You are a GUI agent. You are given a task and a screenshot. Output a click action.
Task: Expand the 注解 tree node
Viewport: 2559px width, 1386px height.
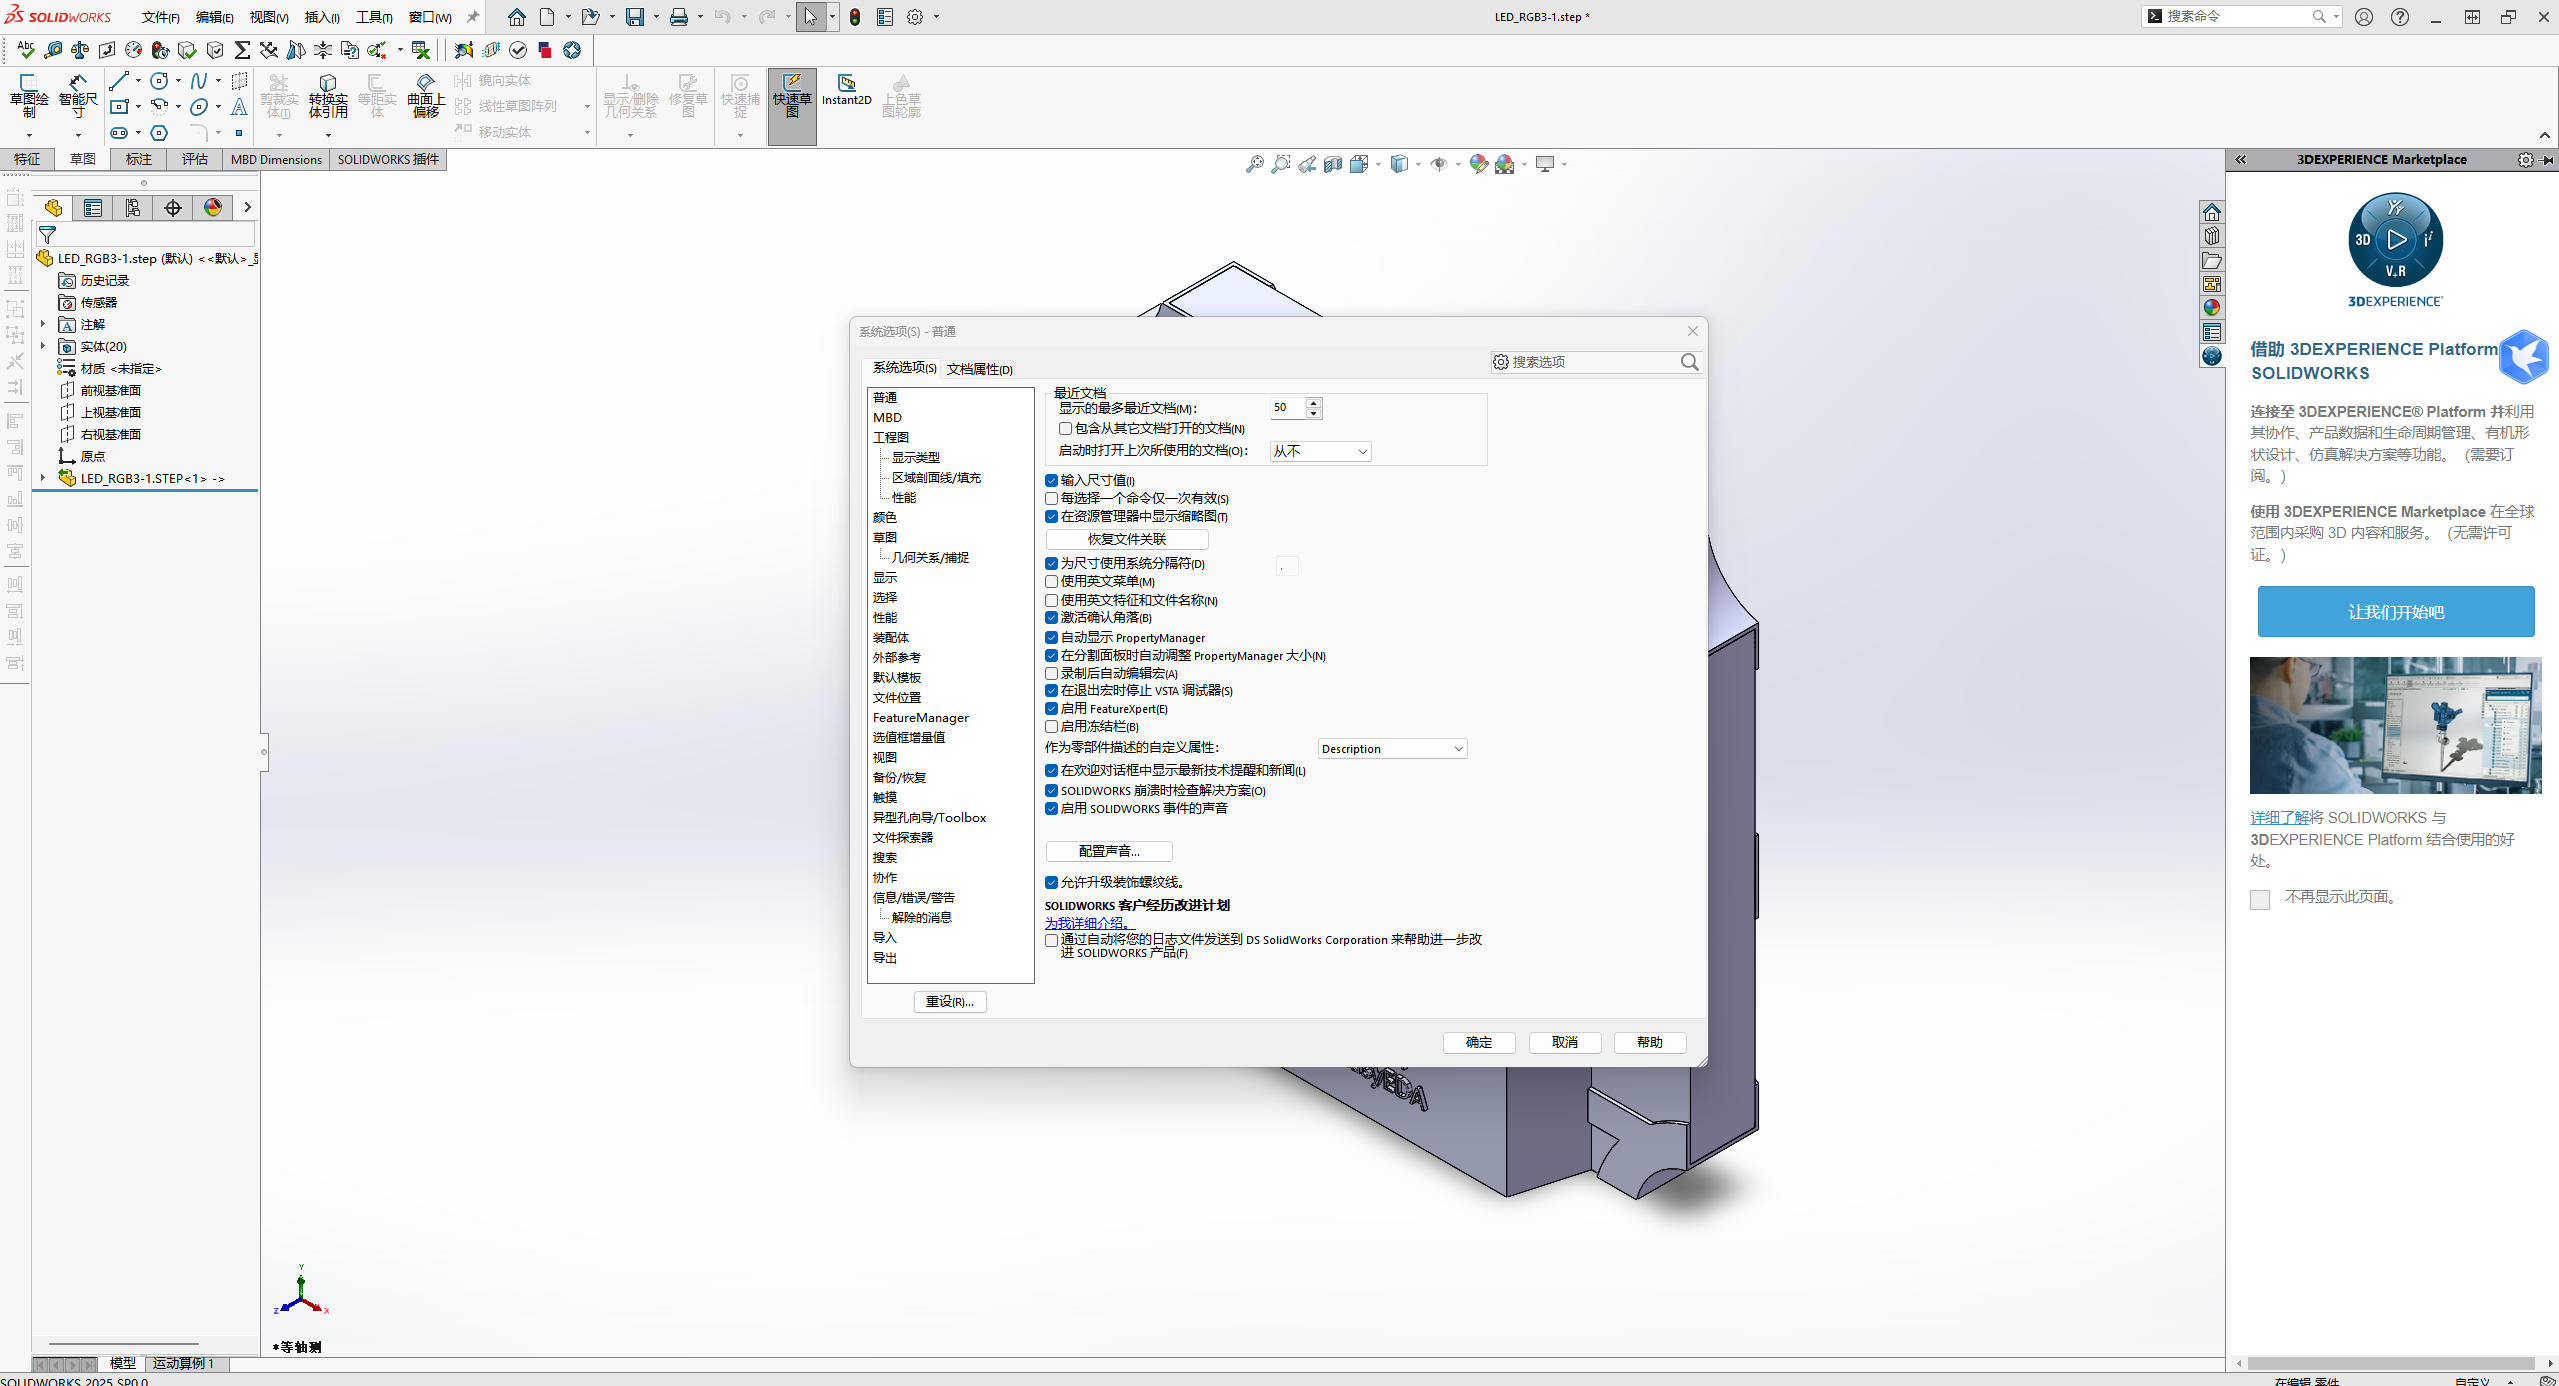coord(43,324)
